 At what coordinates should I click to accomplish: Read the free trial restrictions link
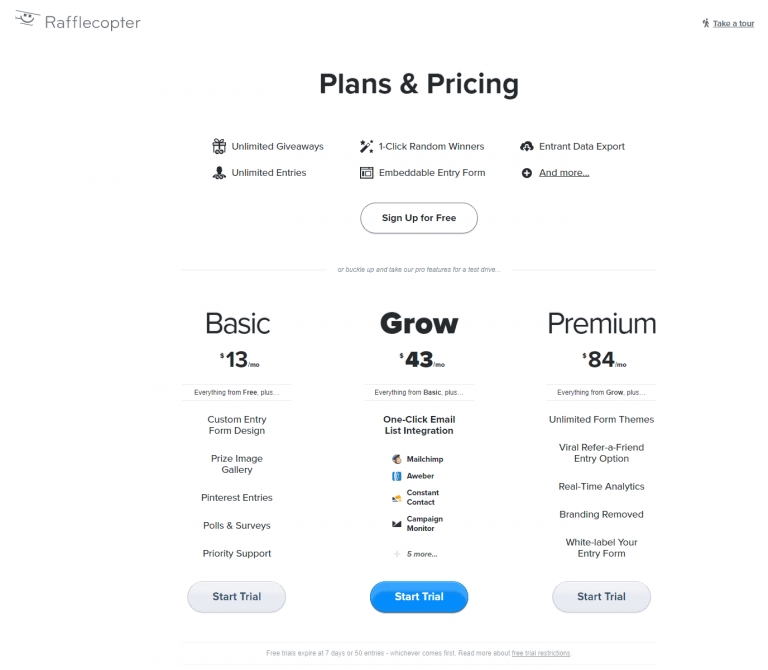[540, 653]
